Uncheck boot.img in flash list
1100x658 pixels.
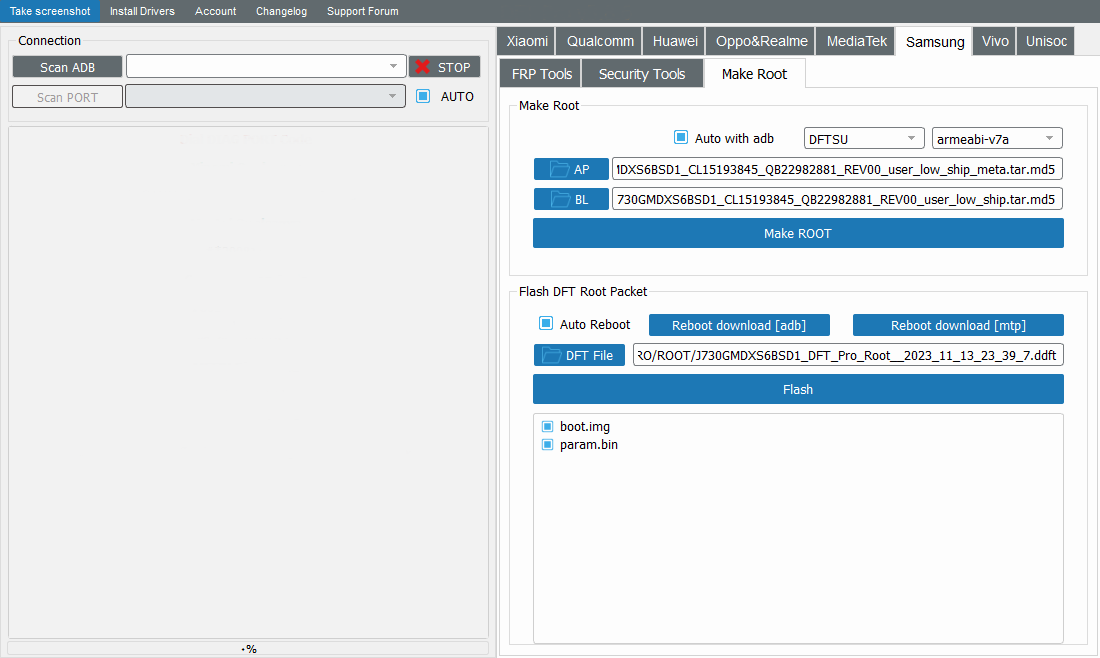coord(548,427)
